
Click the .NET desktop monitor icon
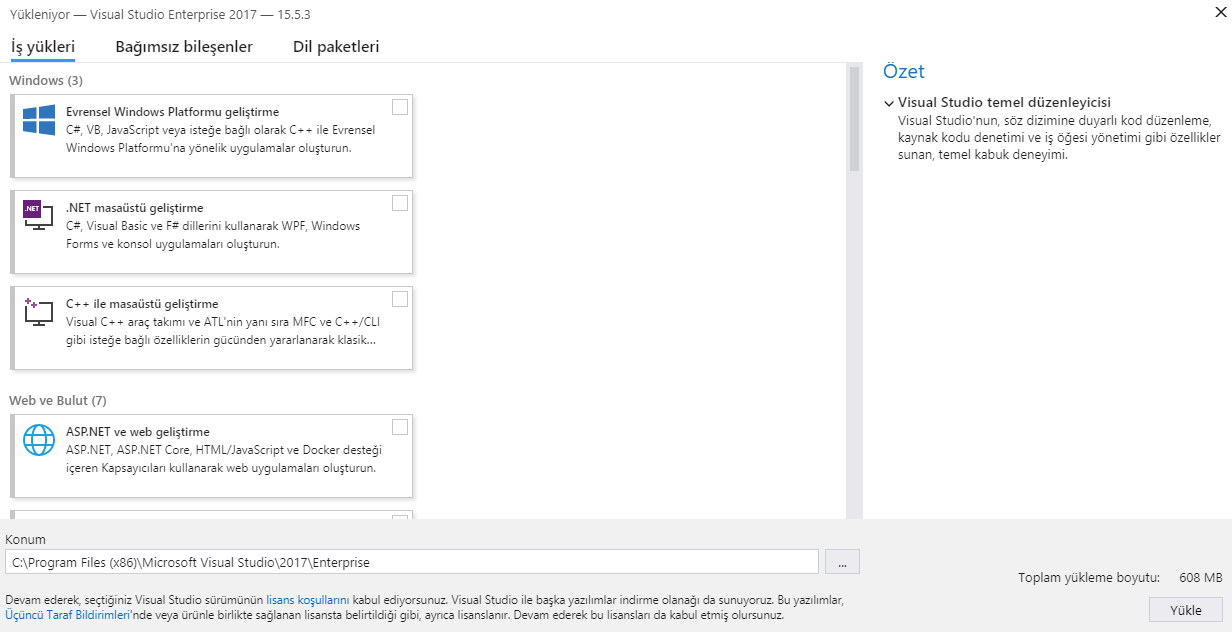click(38, 215)
